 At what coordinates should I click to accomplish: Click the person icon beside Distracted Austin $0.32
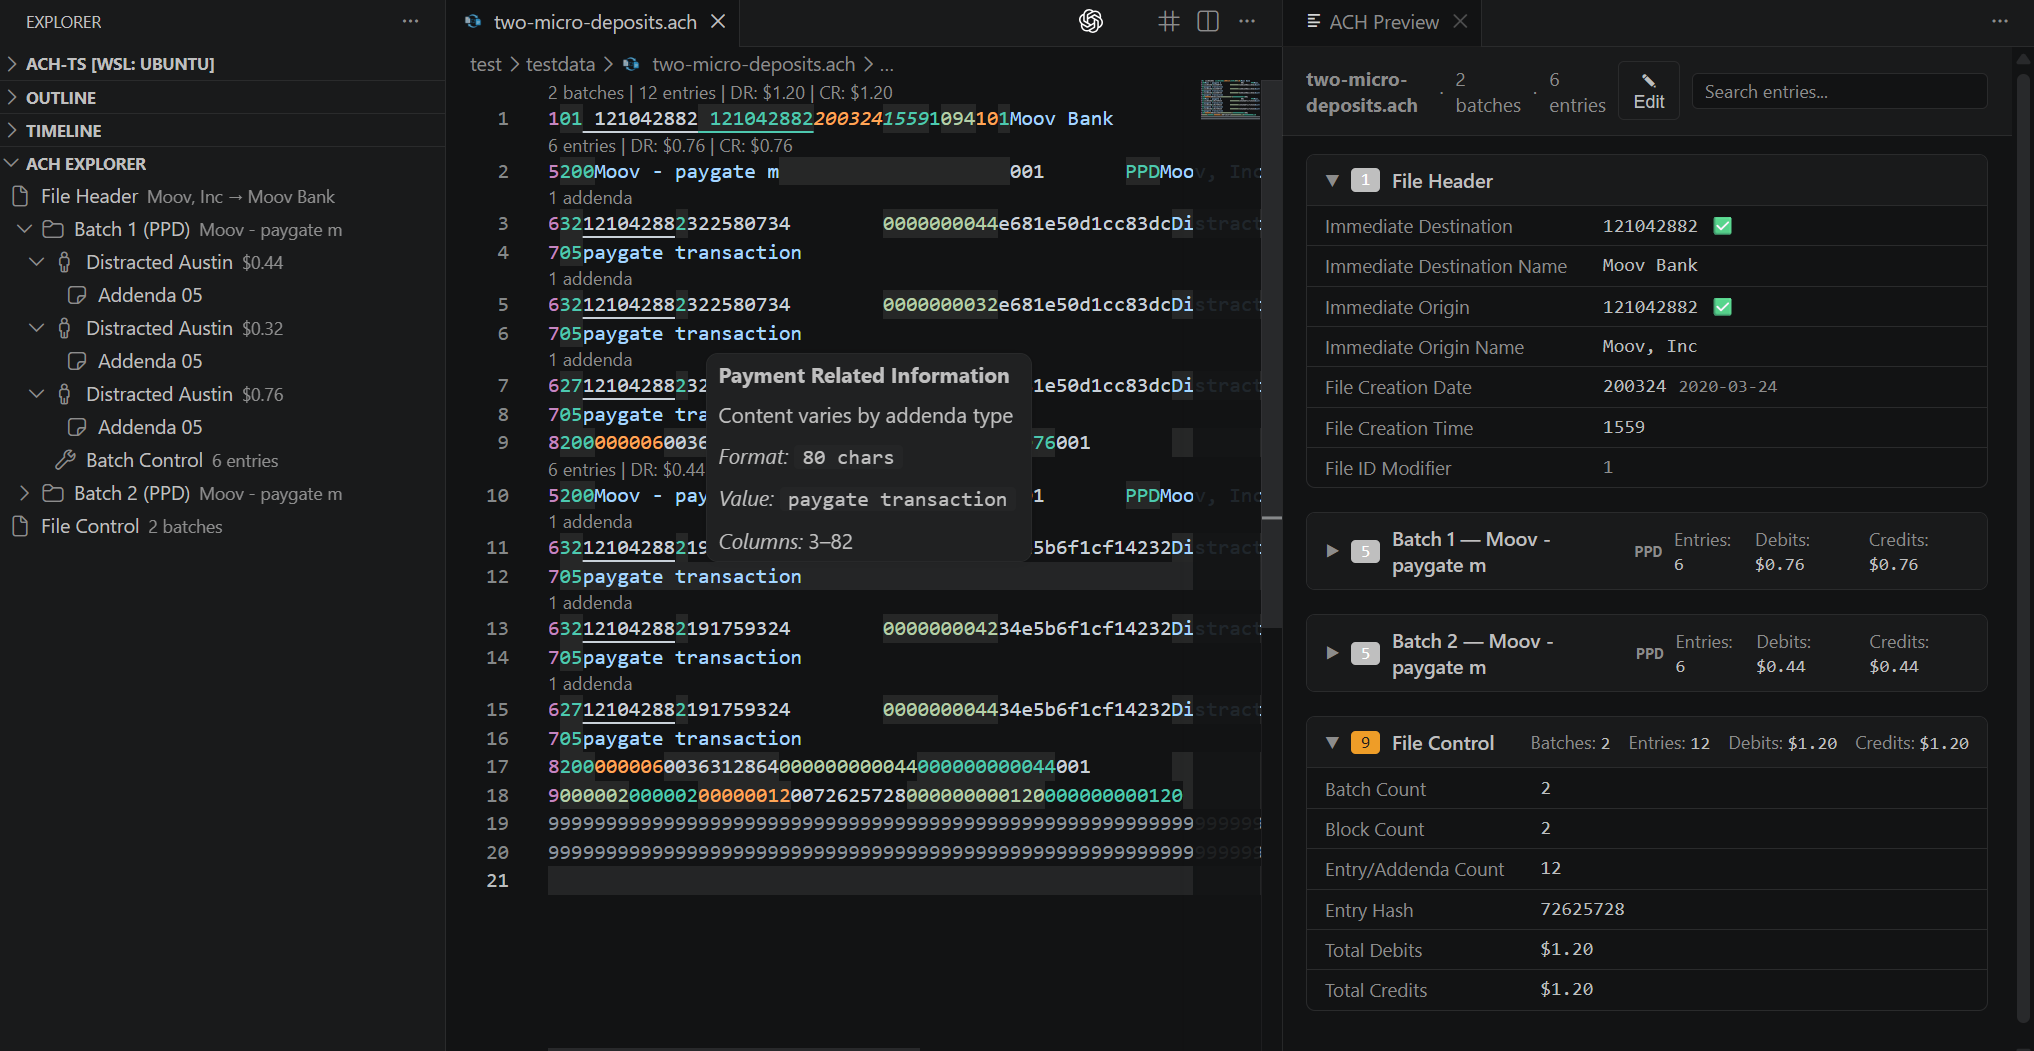tap(65, 328)
